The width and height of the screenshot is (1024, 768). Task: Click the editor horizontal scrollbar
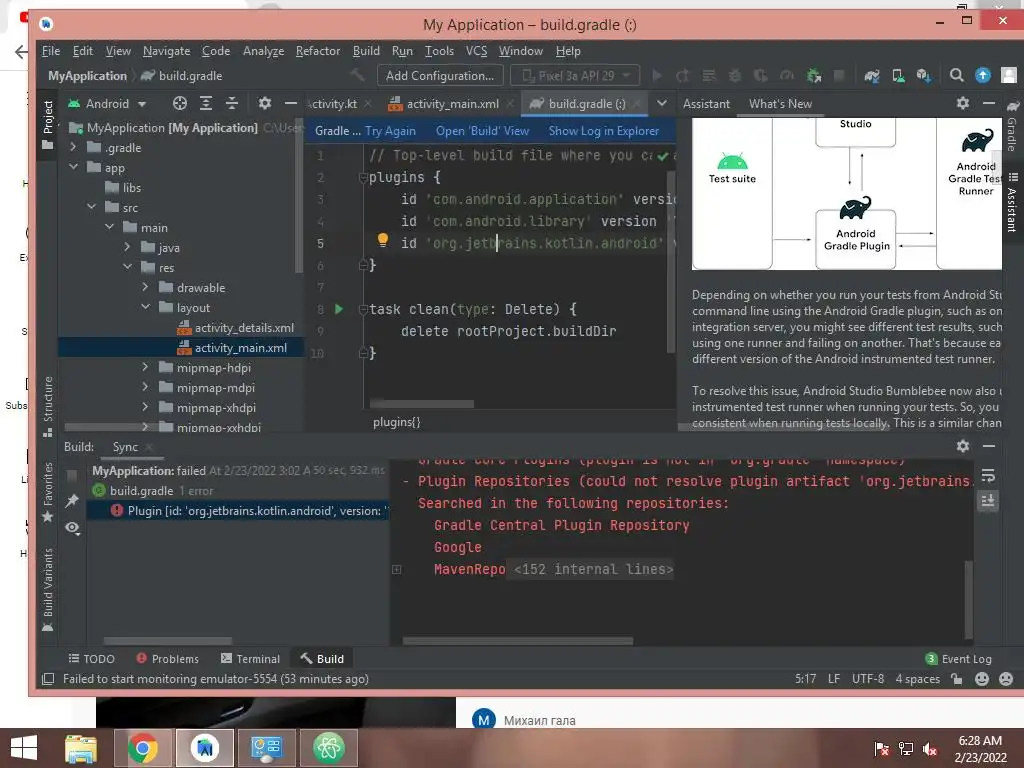coord(422,404)
